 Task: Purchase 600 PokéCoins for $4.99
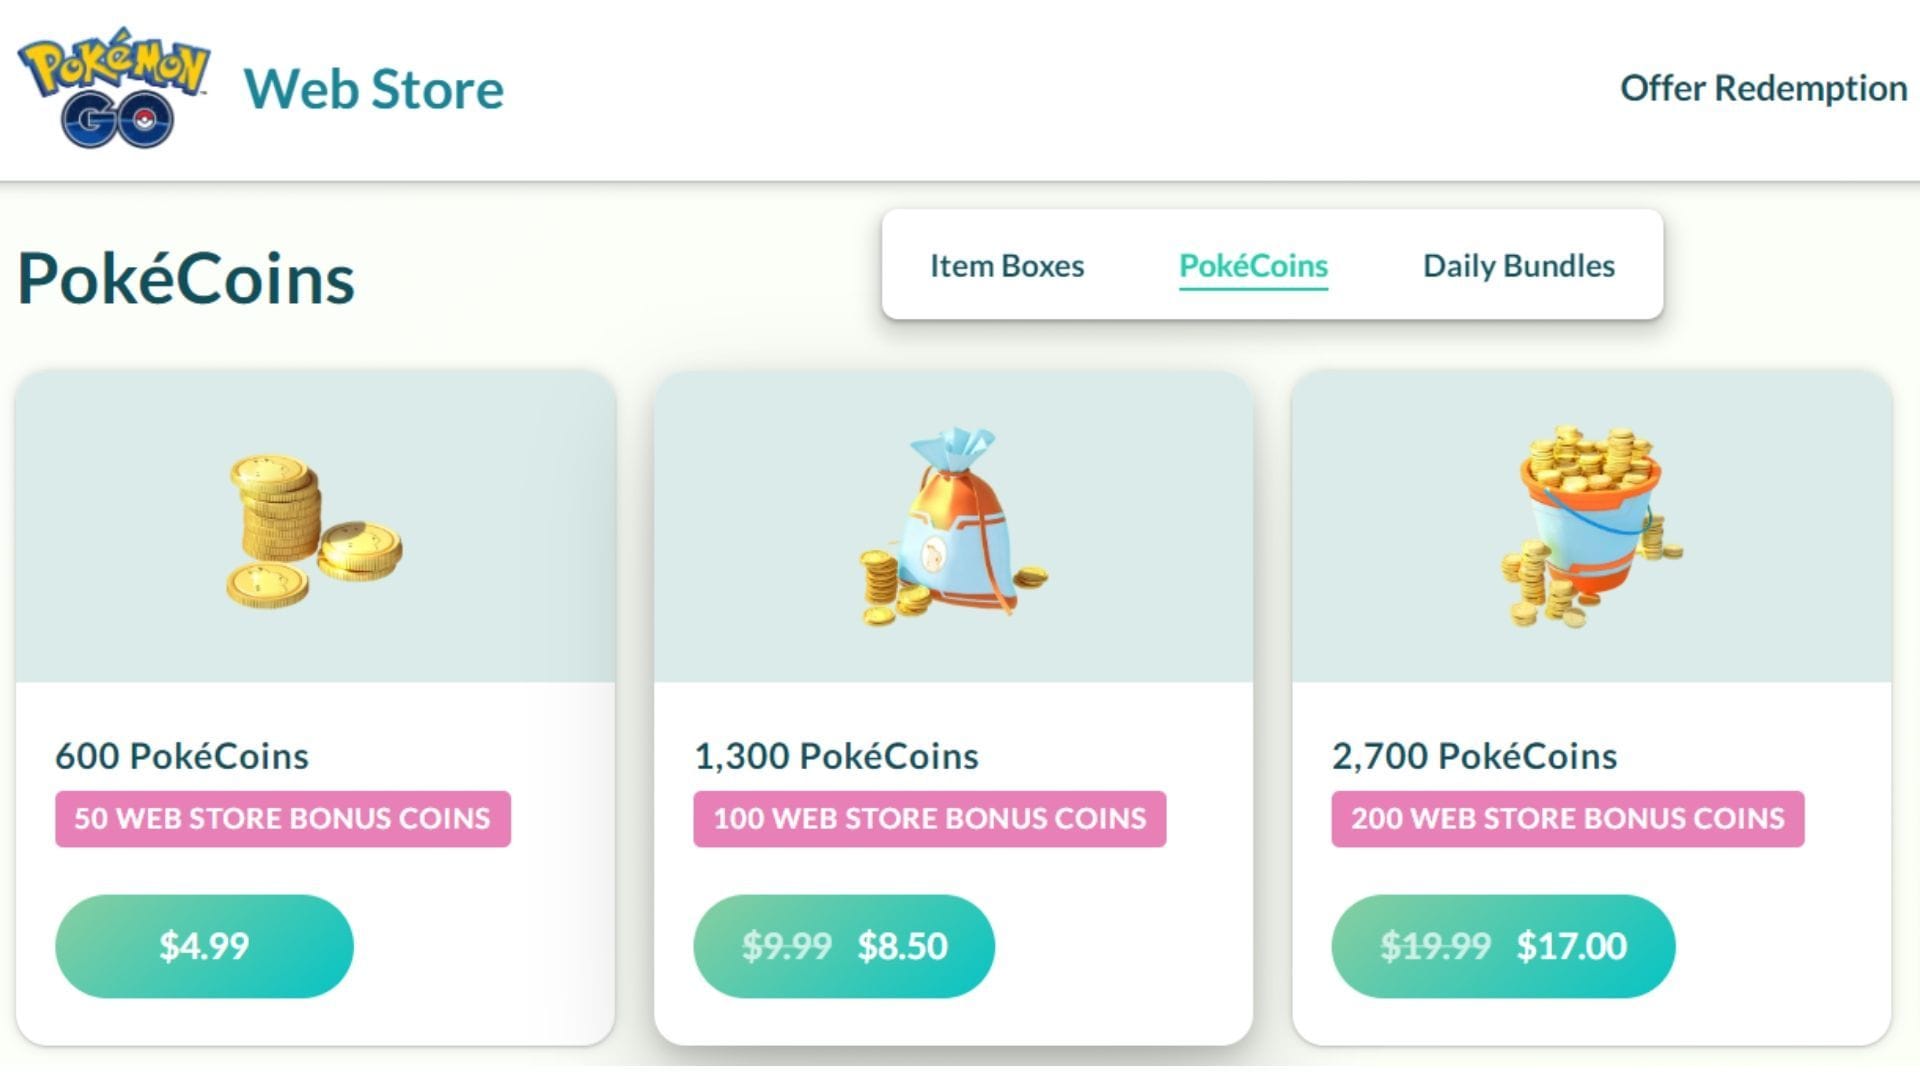(203, 945)
